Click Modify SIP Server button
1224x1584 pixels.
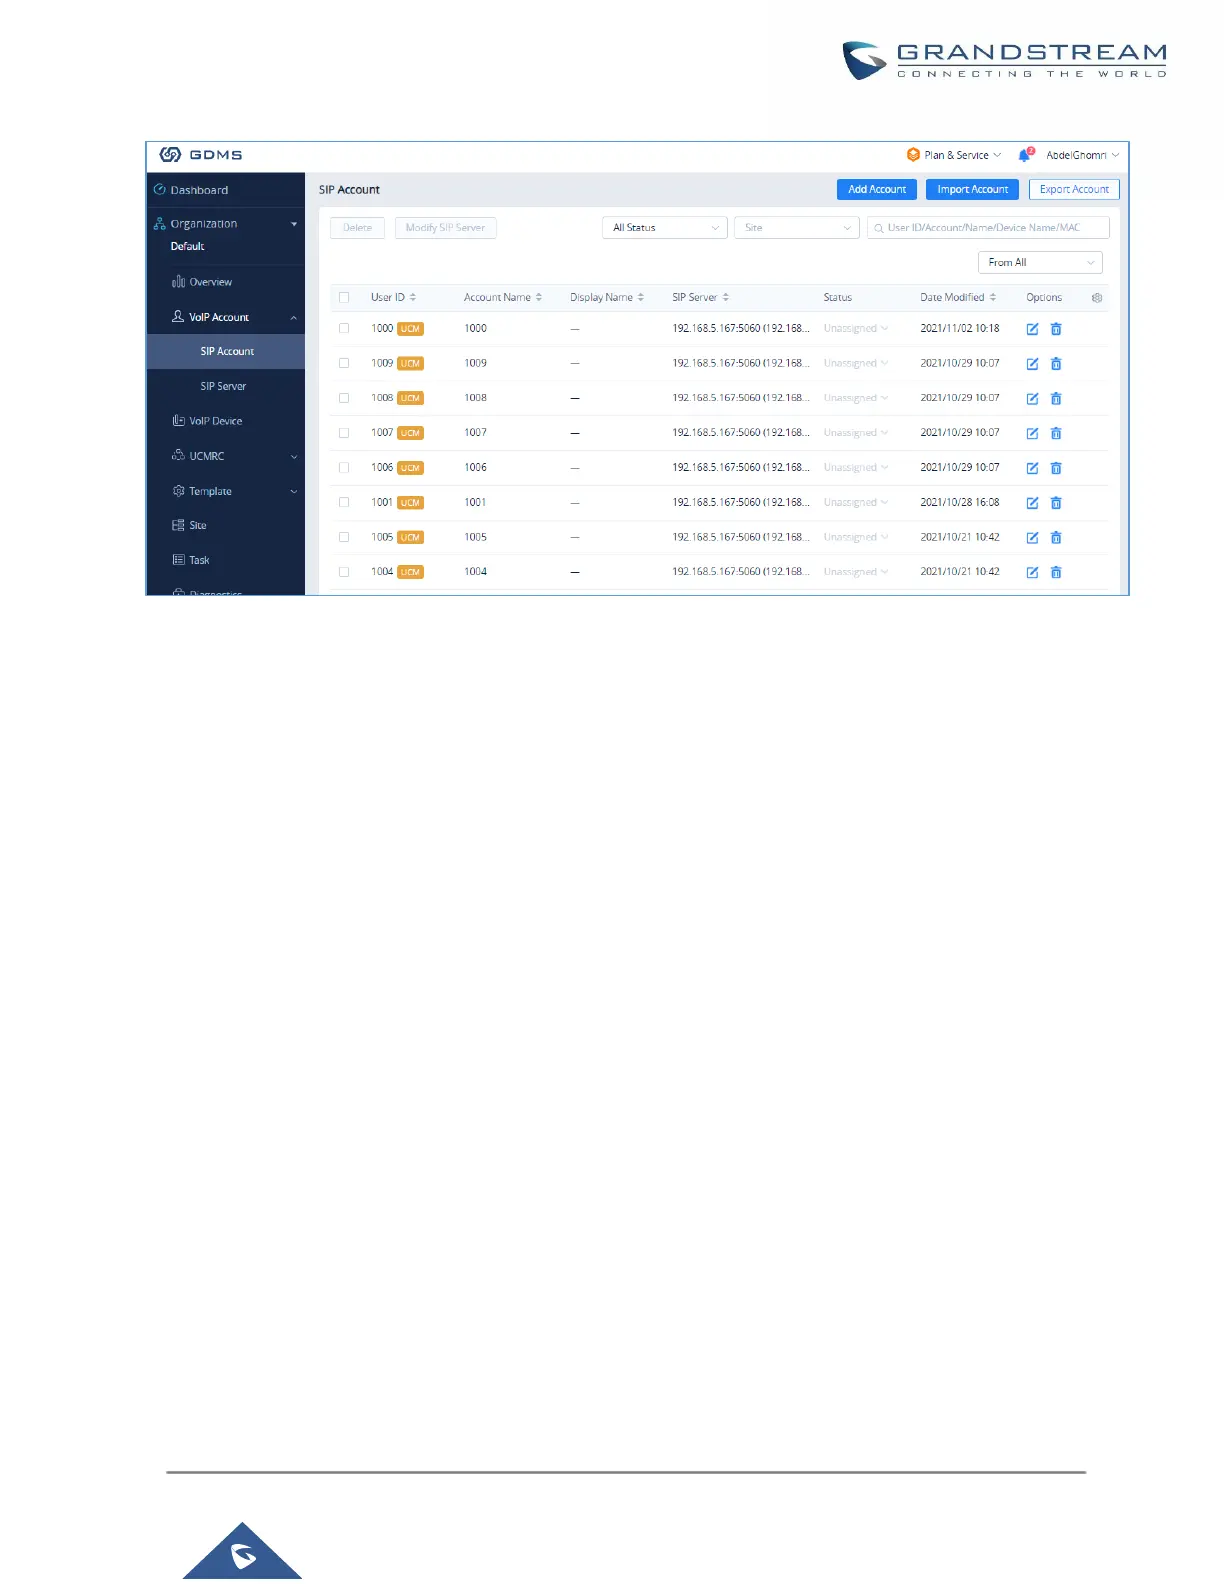[x=446, y=228]
